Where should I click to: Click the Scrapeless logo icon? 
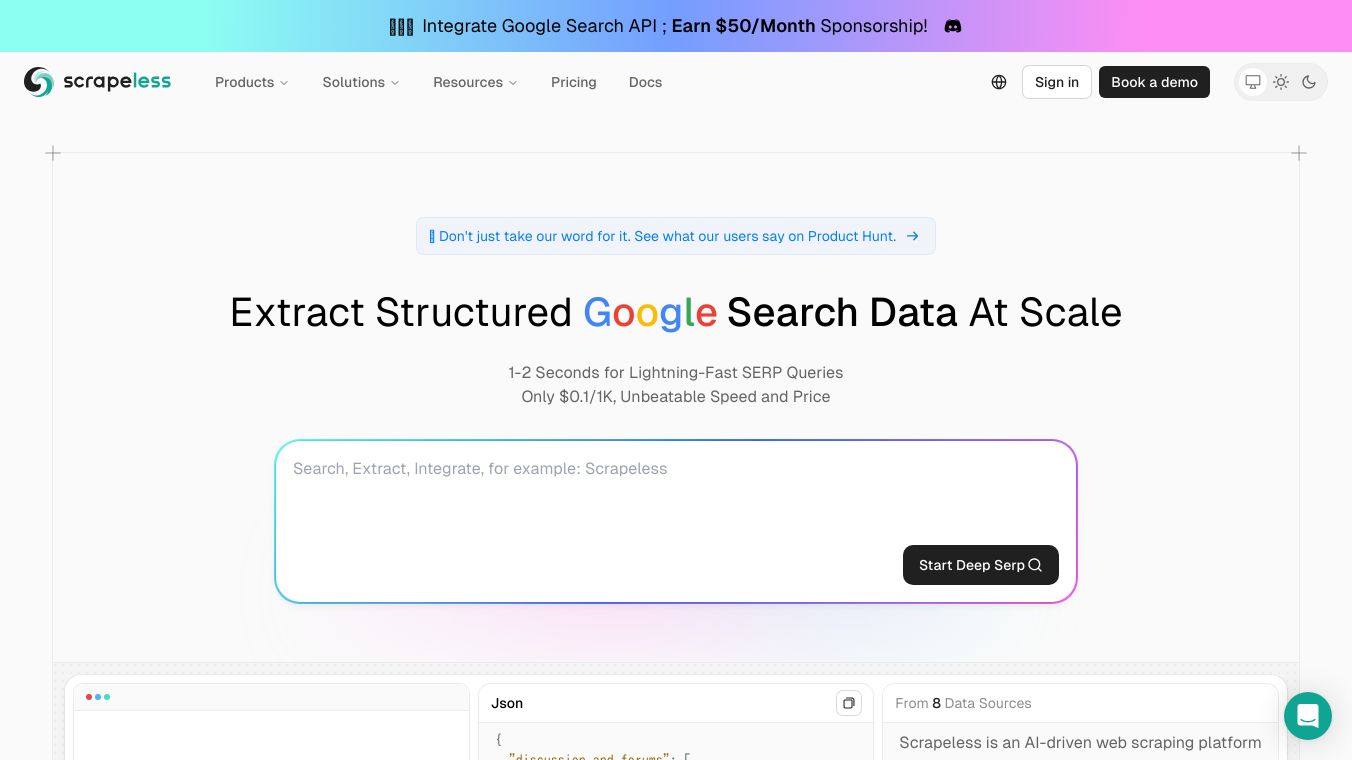[39, 82]
